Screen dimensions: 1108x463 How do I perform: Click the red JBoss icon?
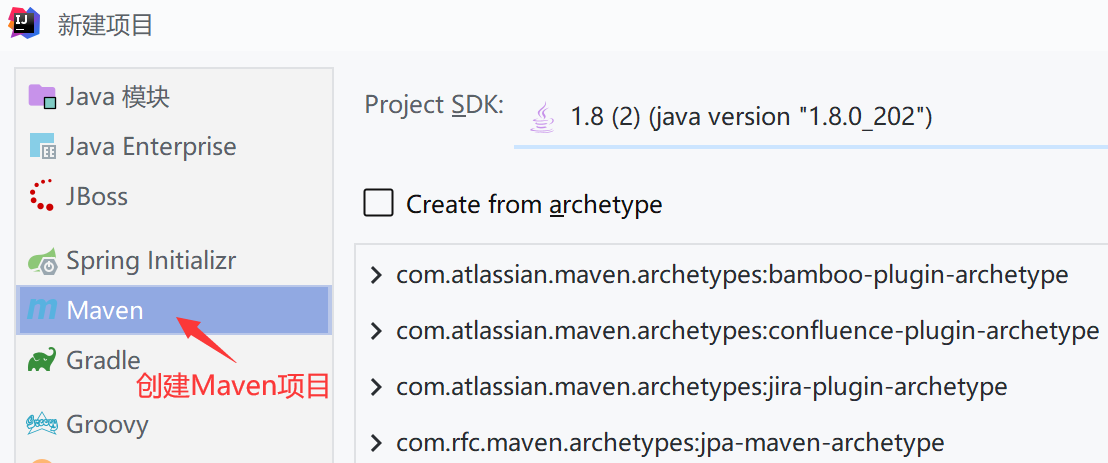coord(42,195)
